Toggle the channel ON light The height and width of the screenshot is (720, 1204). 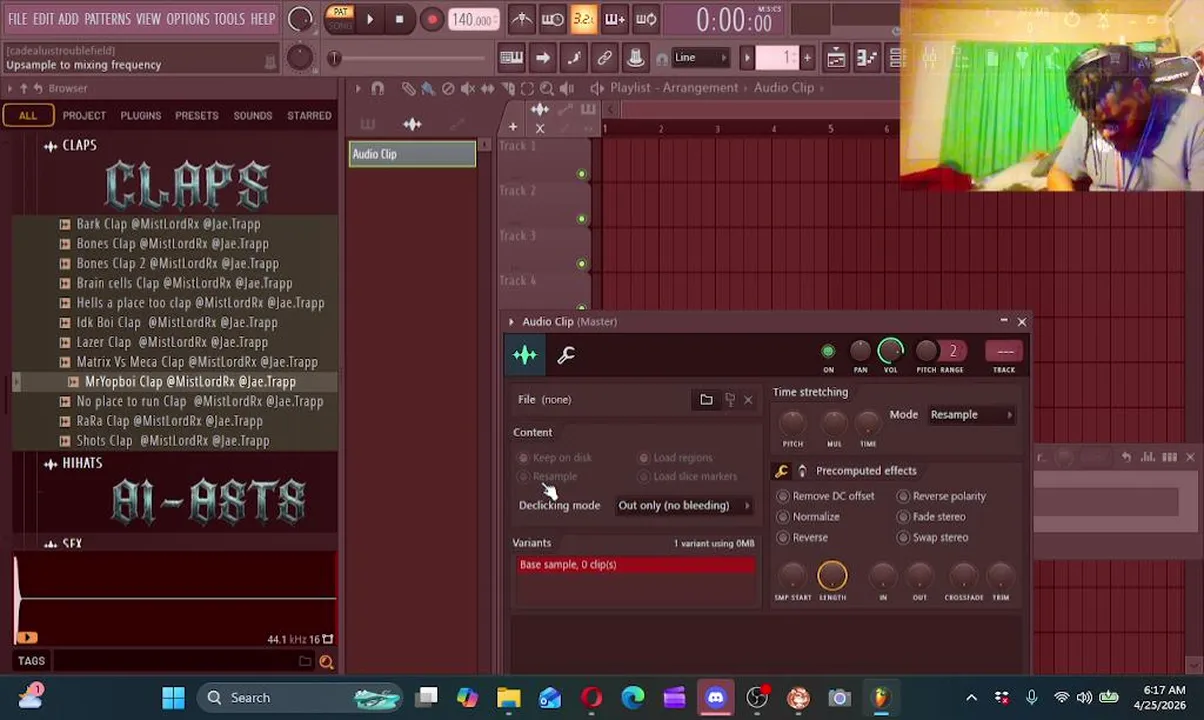click(x=828, y=352)
